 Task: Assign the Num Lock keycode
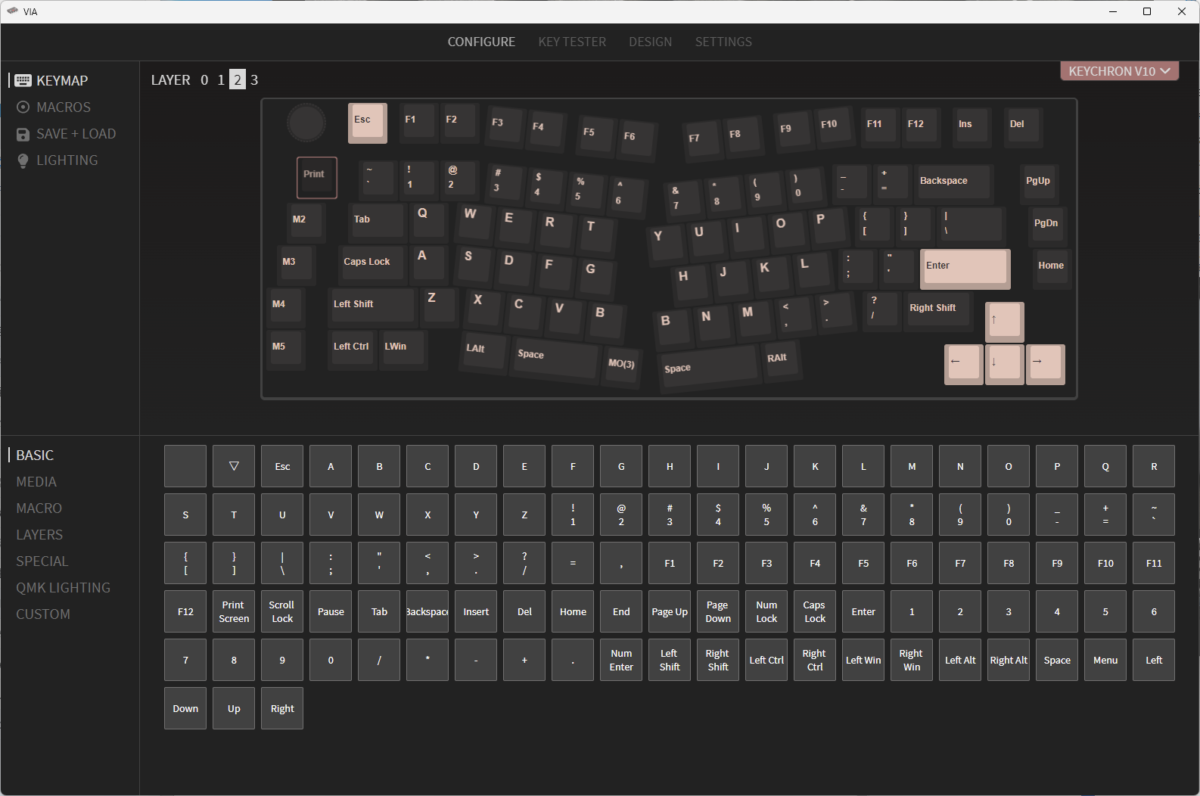click(766, 611)
